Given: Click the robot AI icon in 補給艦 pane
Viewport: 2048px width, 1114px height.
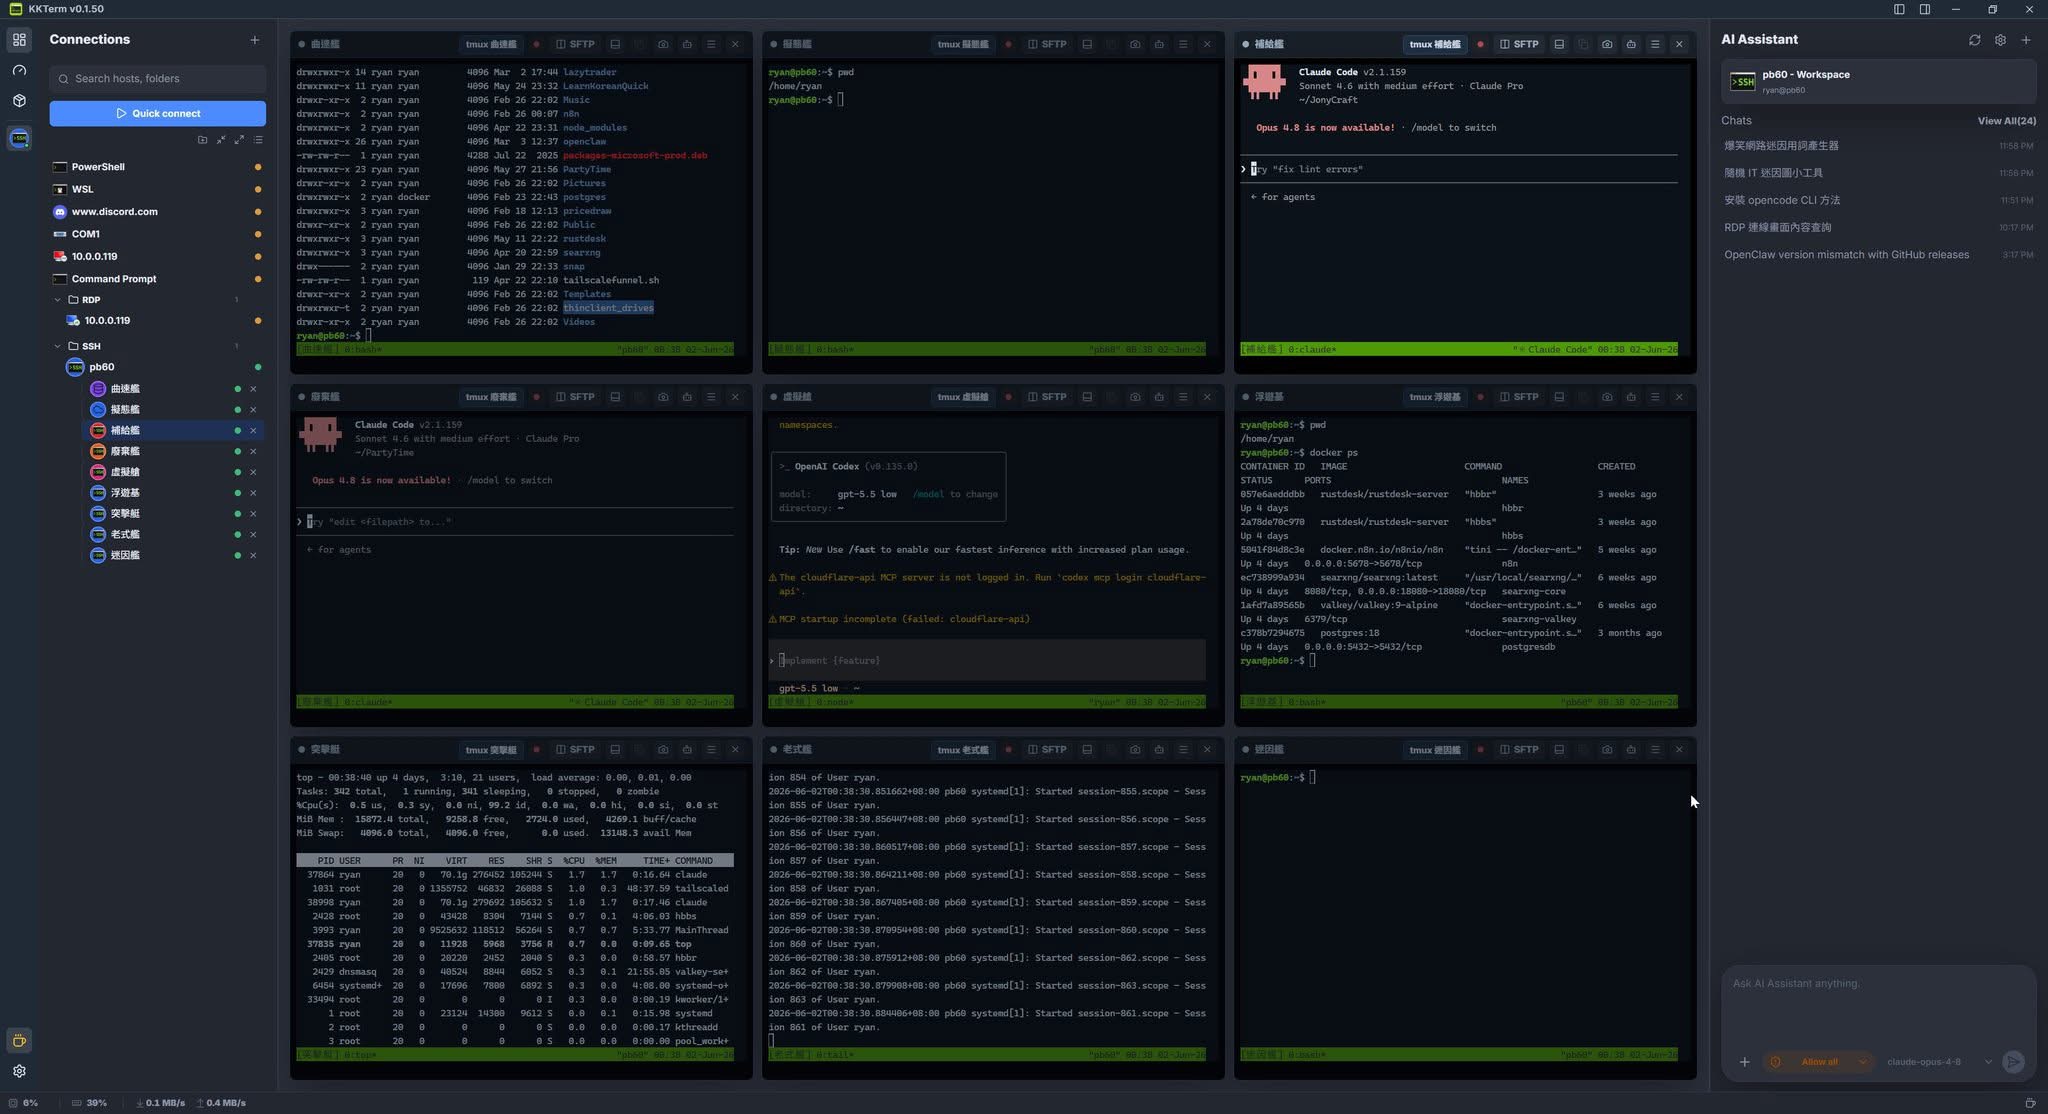Looking at the screenshot, I should coord(1631,44).
